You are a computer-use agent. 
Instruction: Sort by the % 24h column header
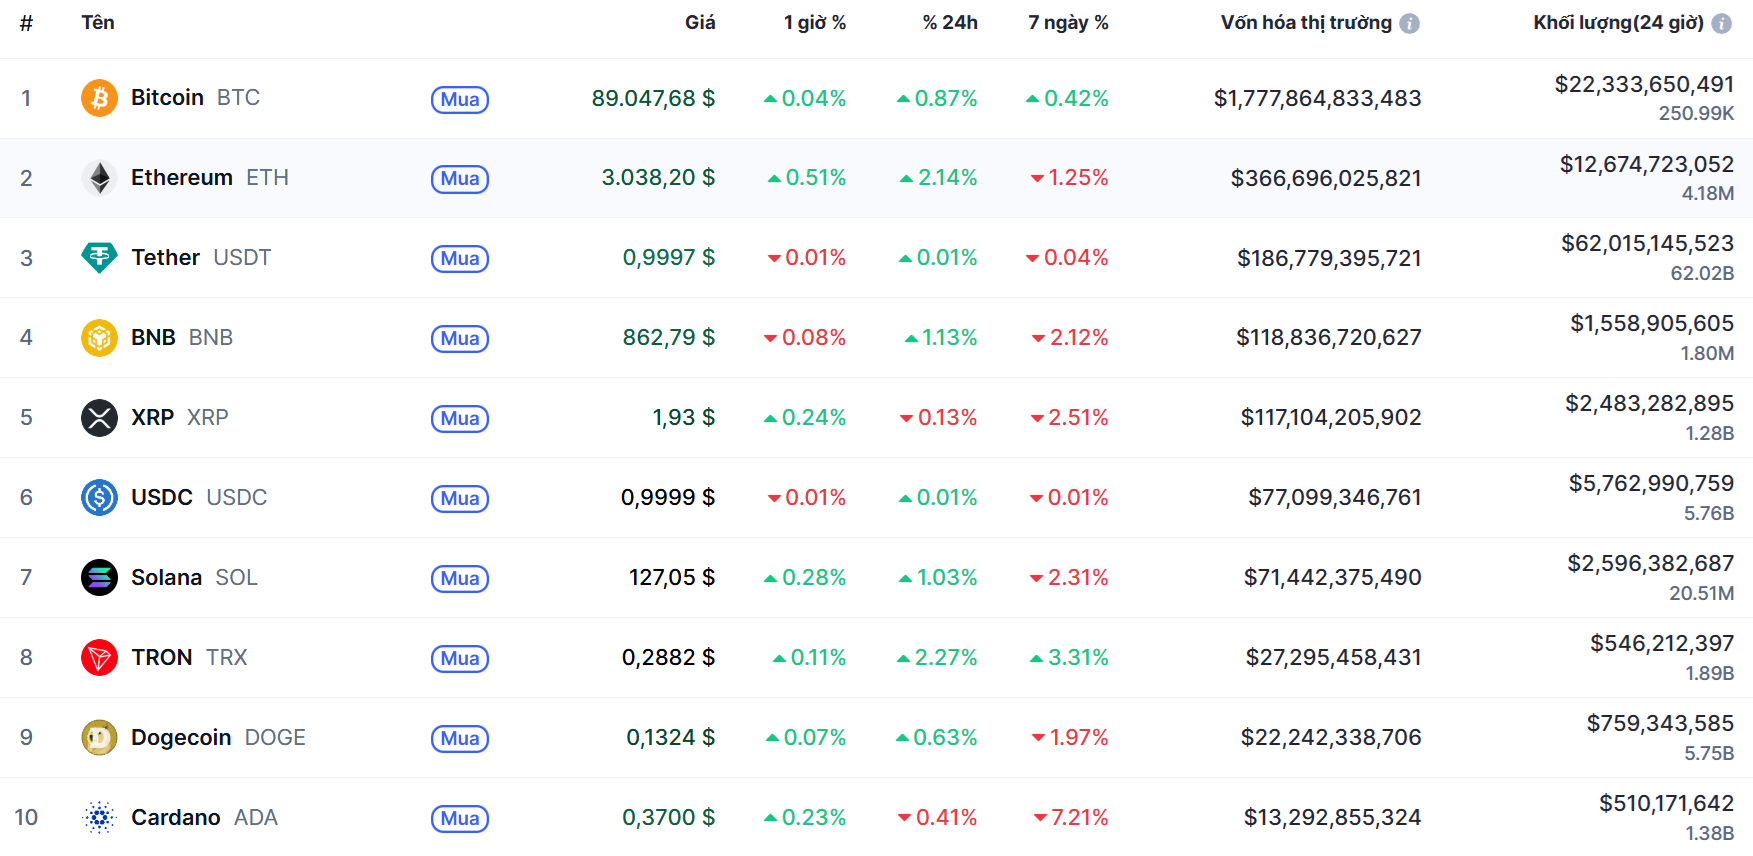point(950,22)
